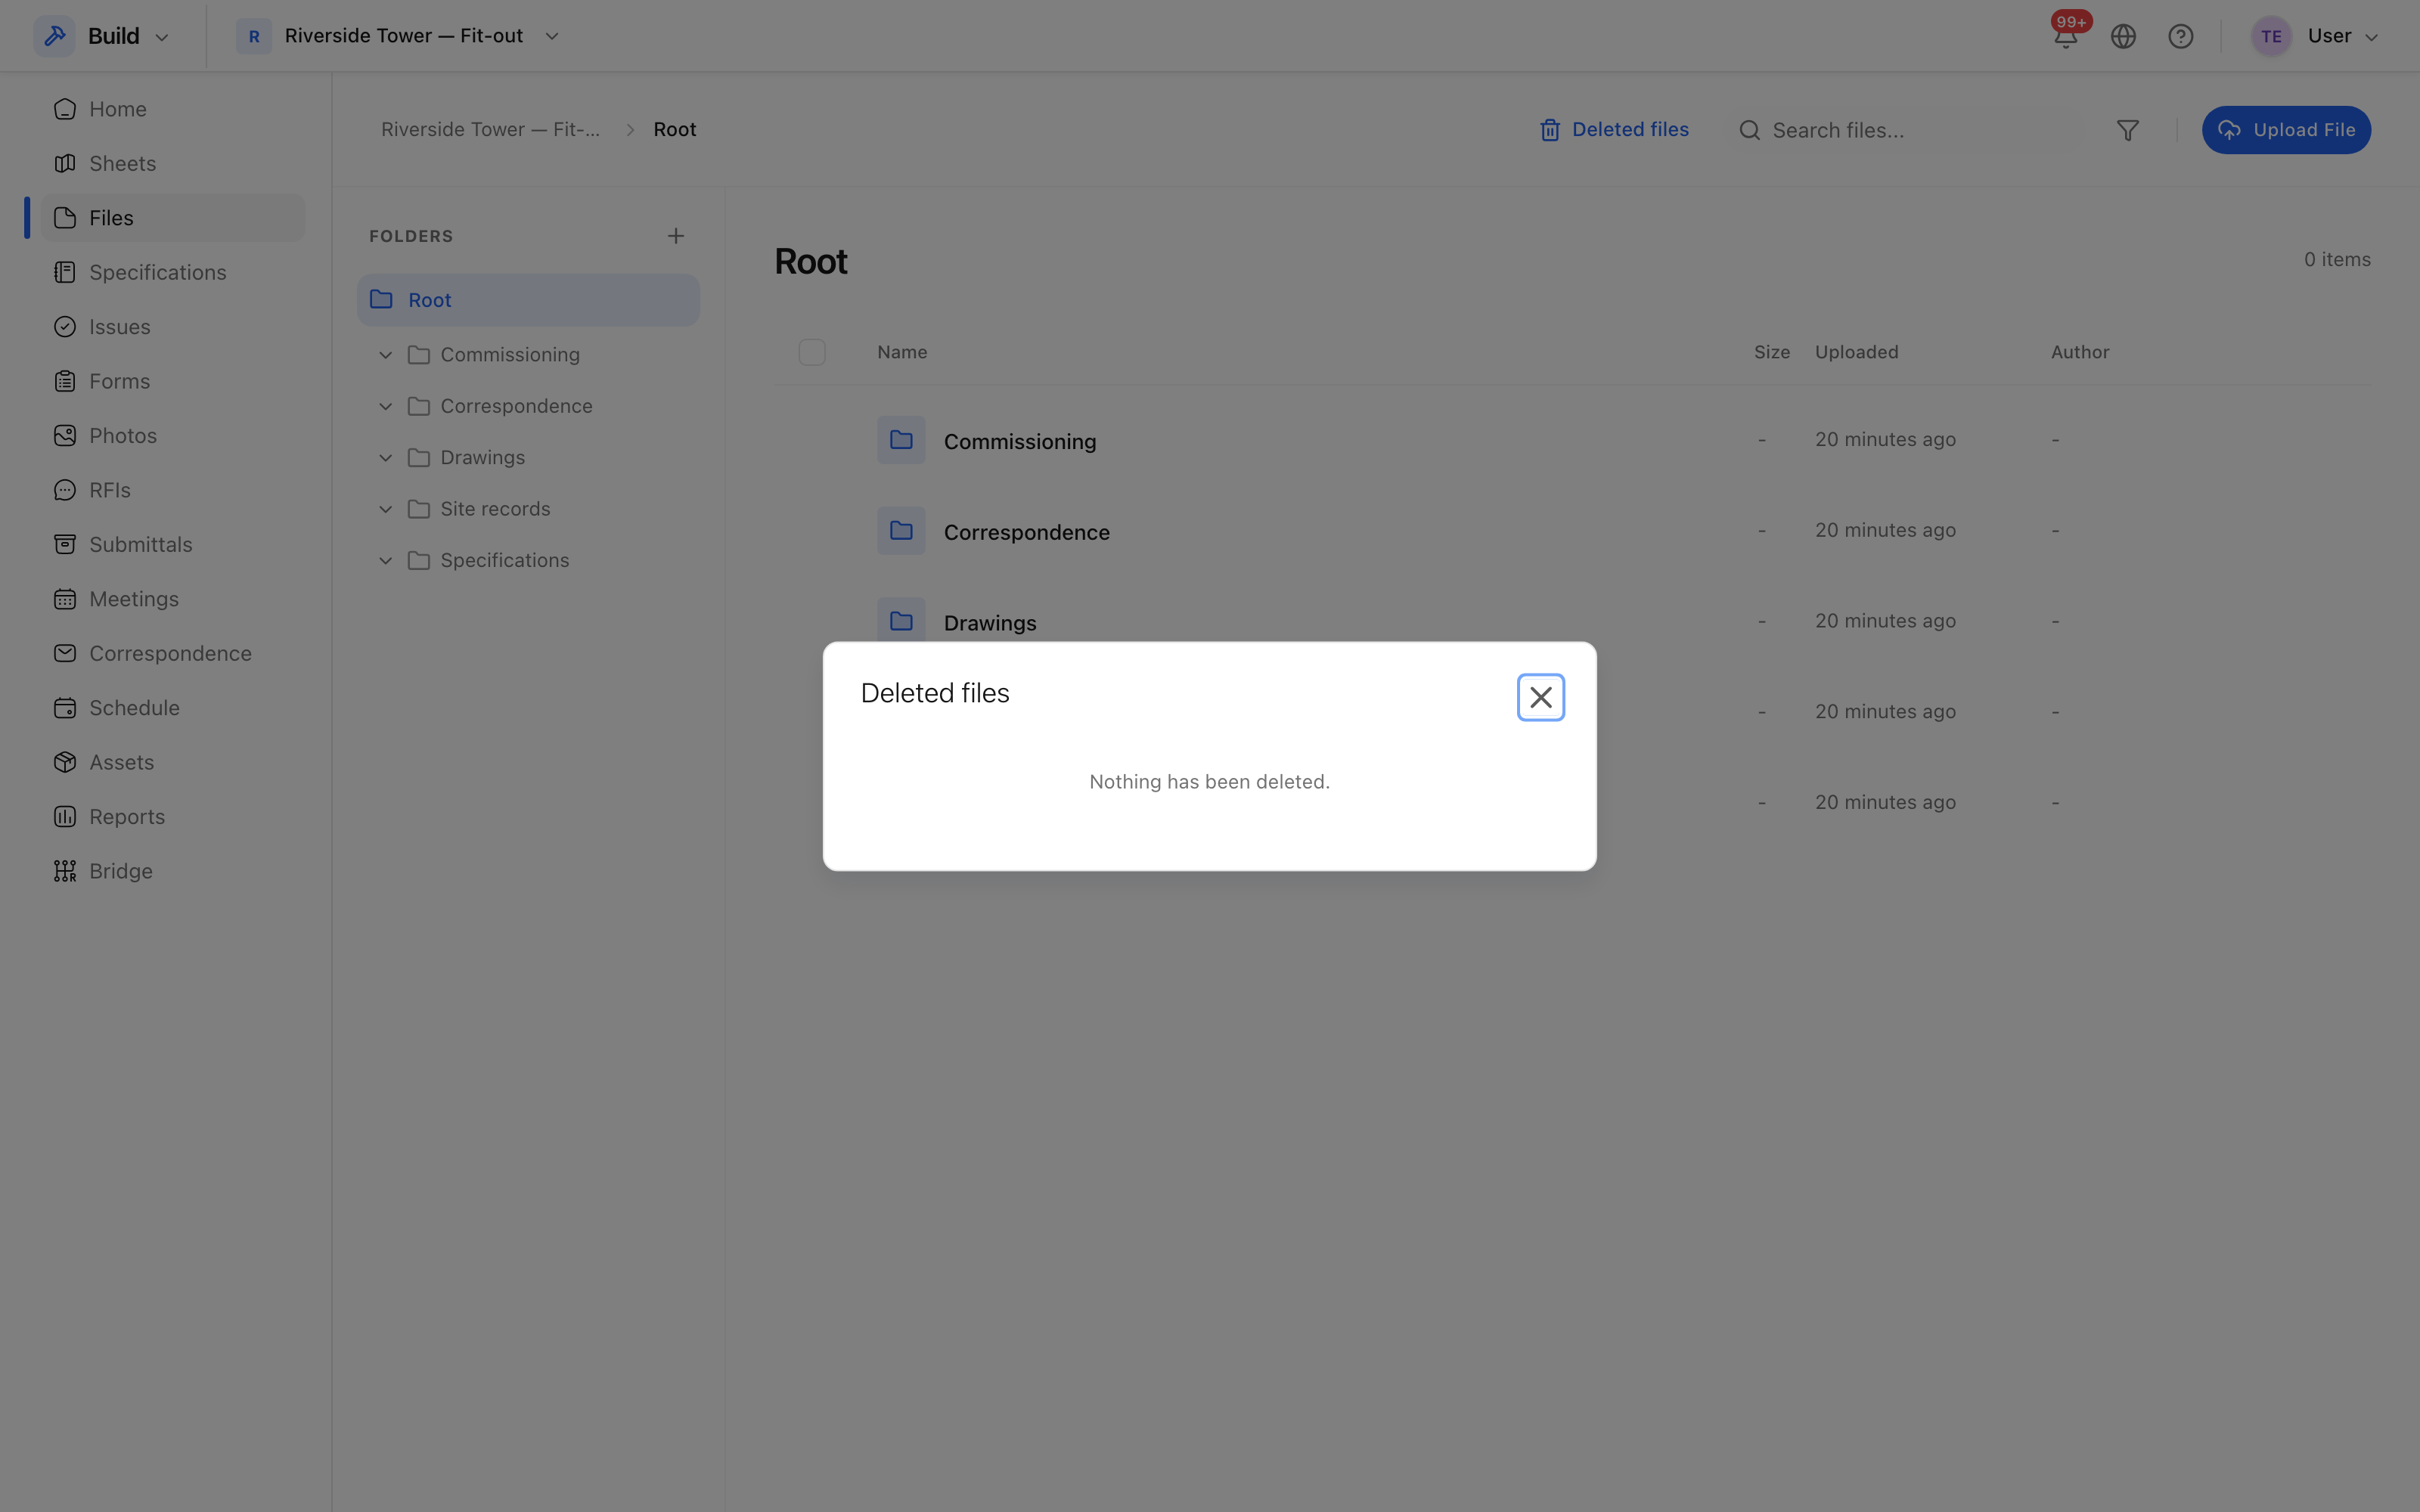
Task: Open the notifications bell
Action: click(2065, 36)
